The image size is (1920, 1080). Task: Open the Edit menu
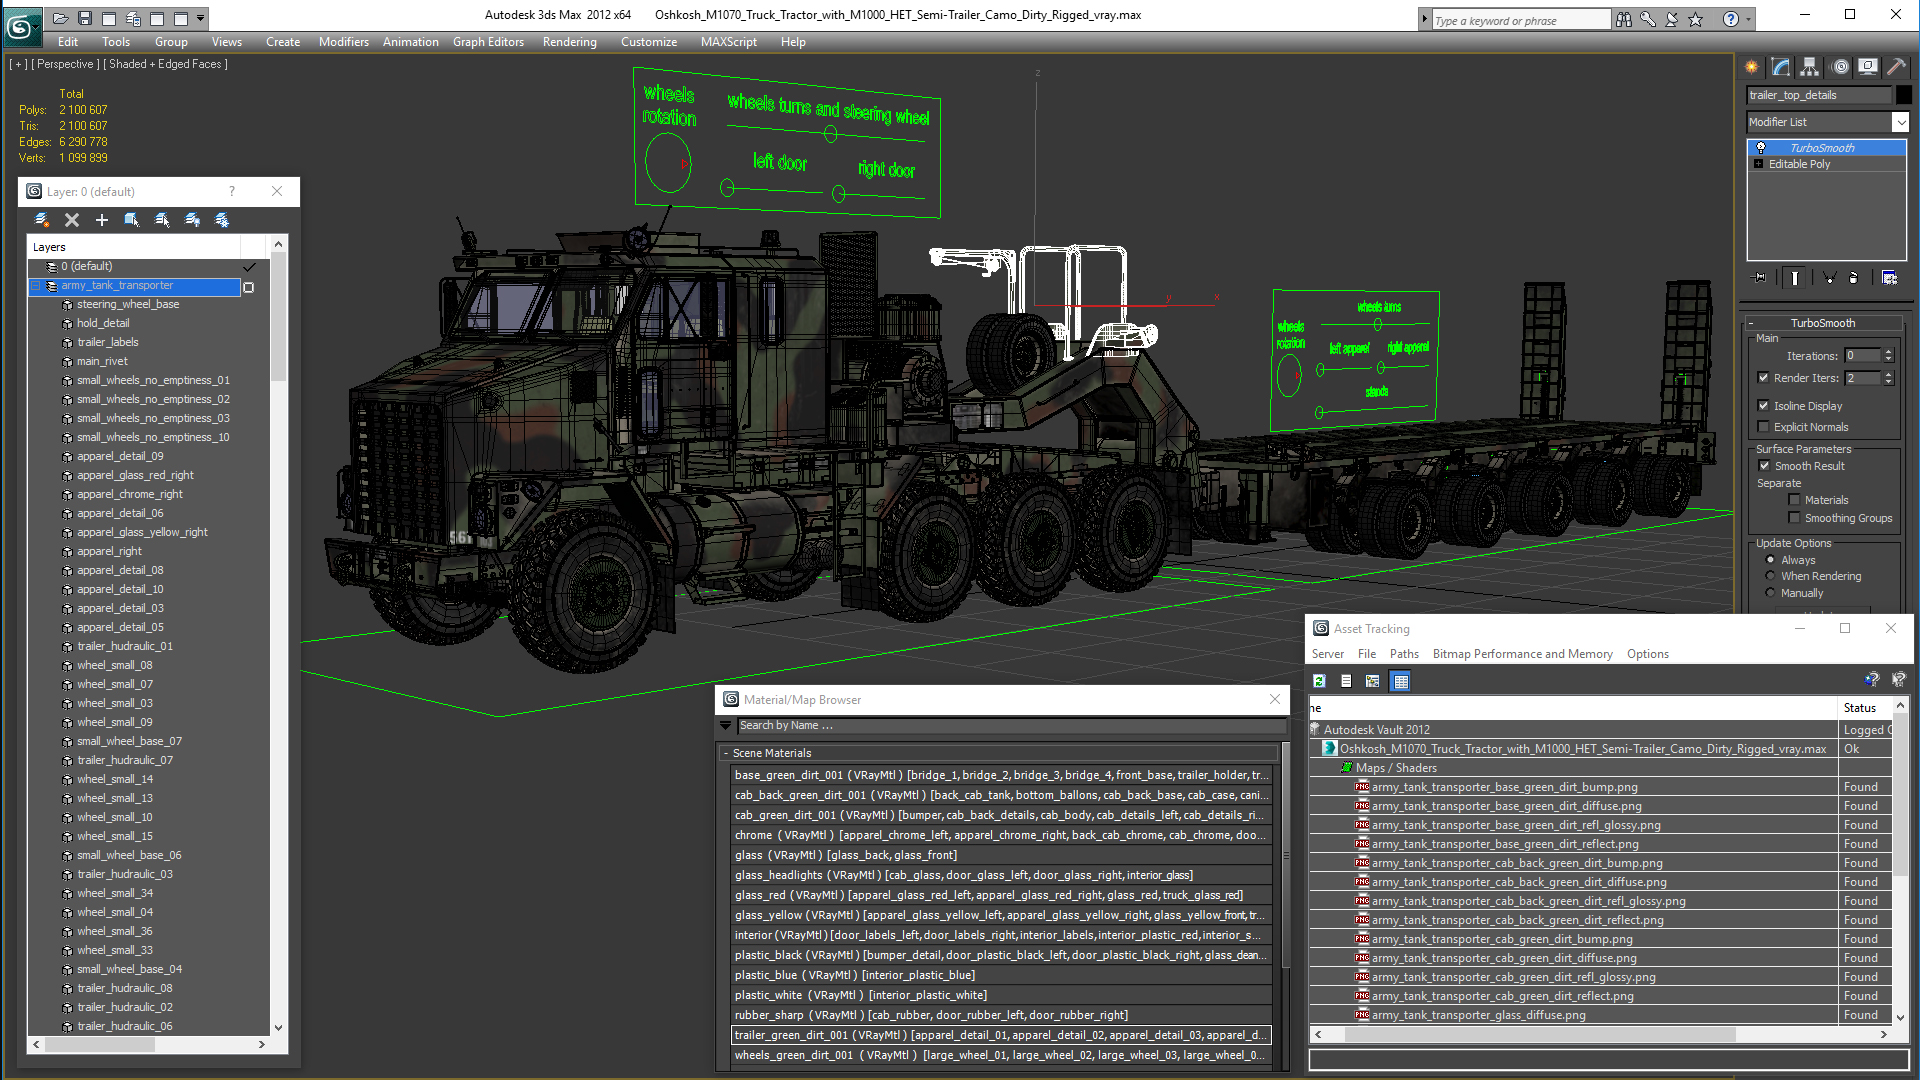click(x=68, y=42)
